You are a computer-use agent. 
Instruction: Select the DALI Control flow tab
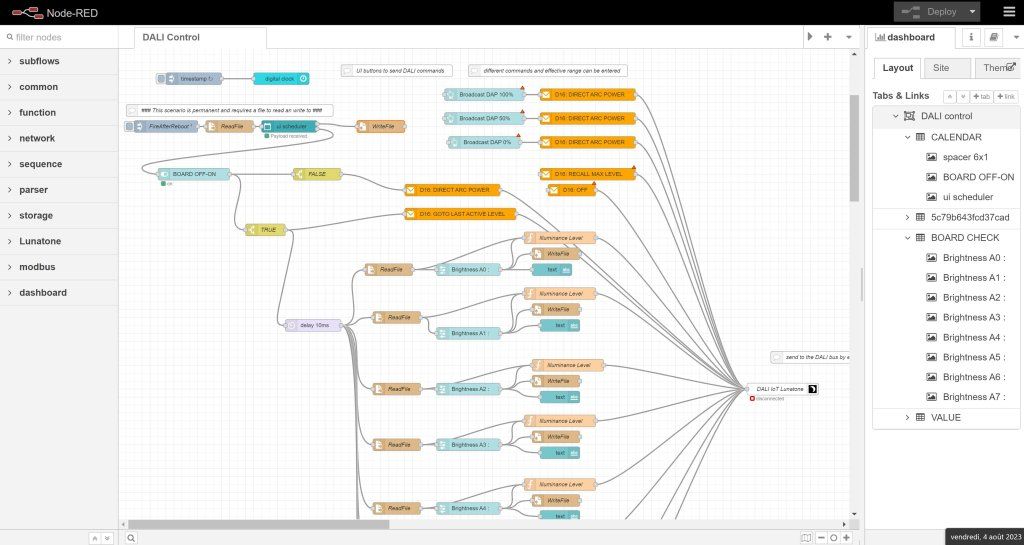[170, 37]
